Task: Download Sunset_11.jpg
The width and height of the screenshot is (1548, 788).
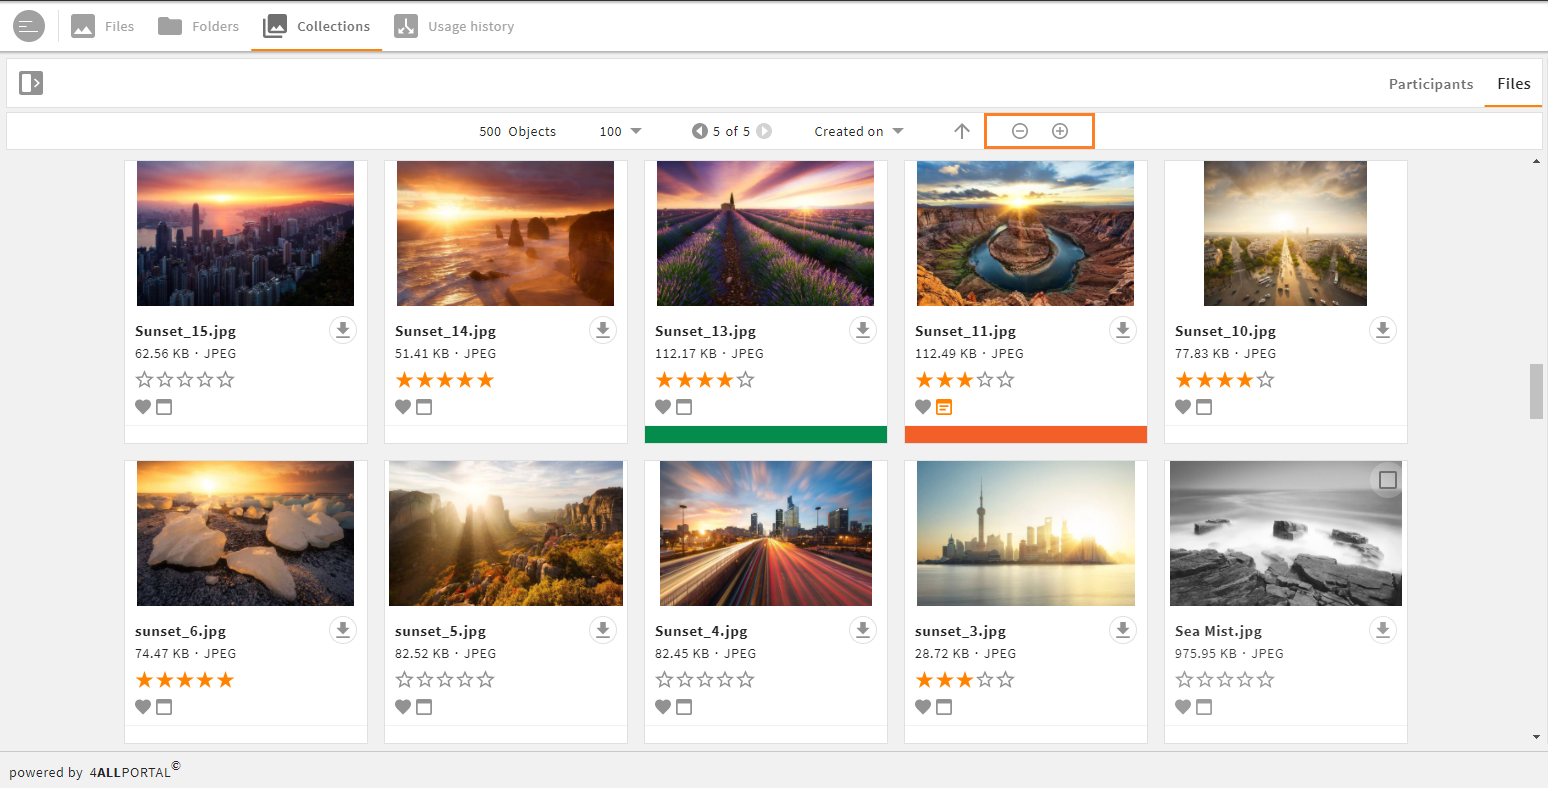Action: (x=1123, y=330)
